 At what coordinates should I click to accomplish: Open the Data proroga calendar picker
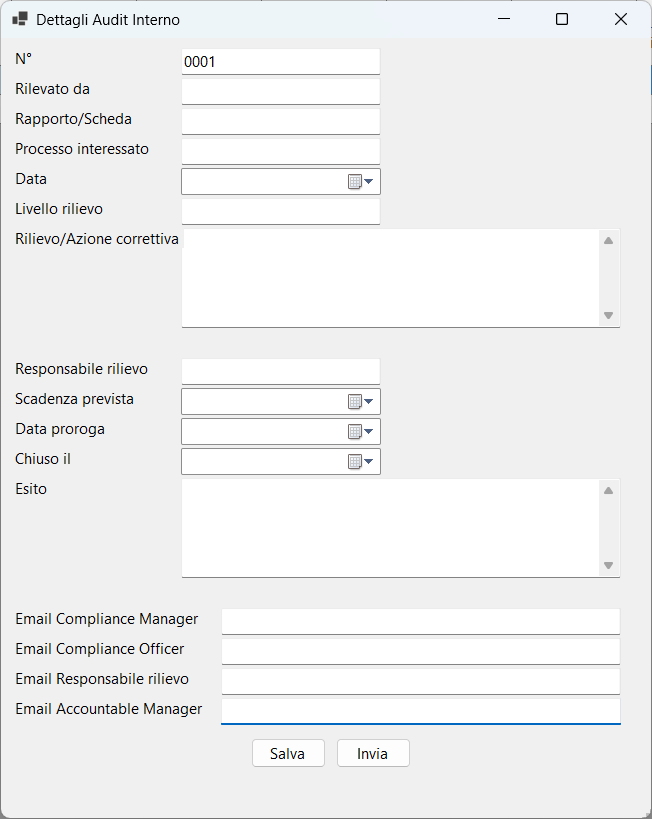click(x=359, y=431)
